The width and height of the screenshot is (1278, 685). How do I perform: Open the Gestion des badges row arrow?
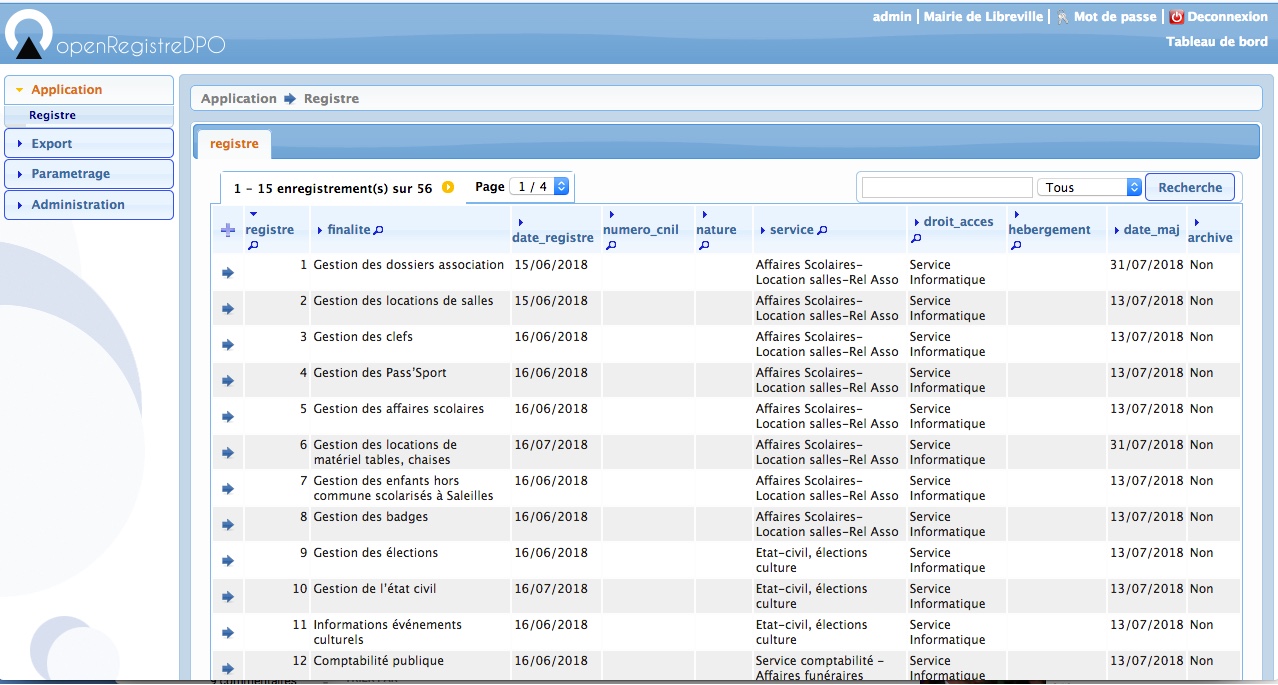(x=228, y=525)
